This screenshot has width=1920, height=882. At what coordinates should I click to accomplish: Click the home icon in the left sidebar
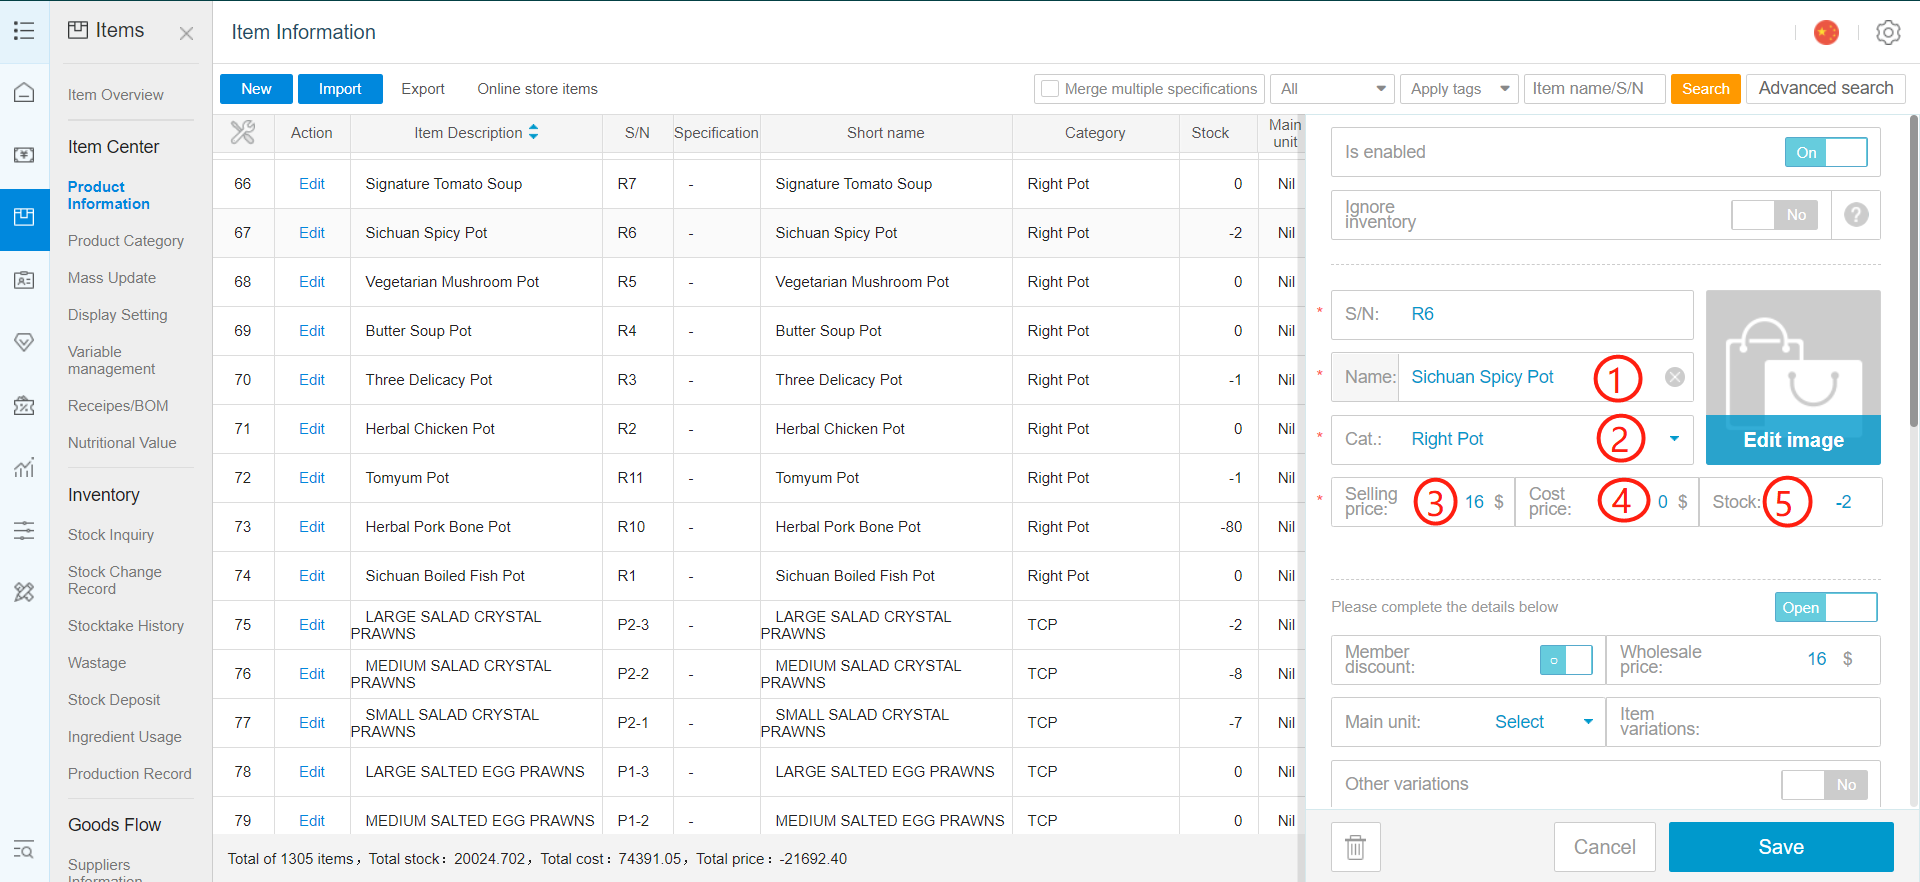(x=24, y=93)
